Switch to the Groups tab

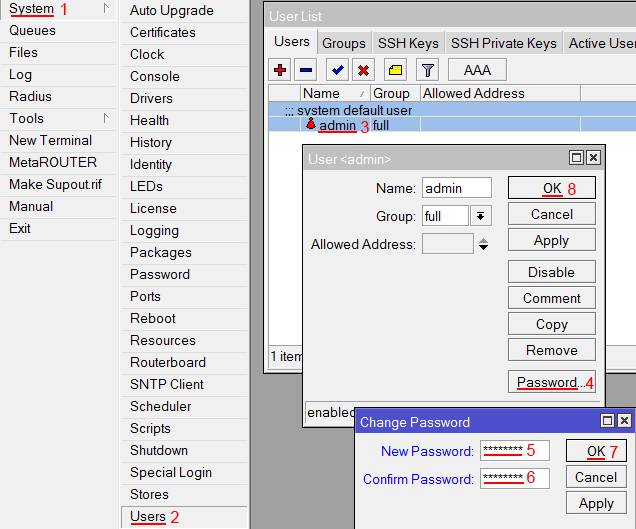coord(343,43)
